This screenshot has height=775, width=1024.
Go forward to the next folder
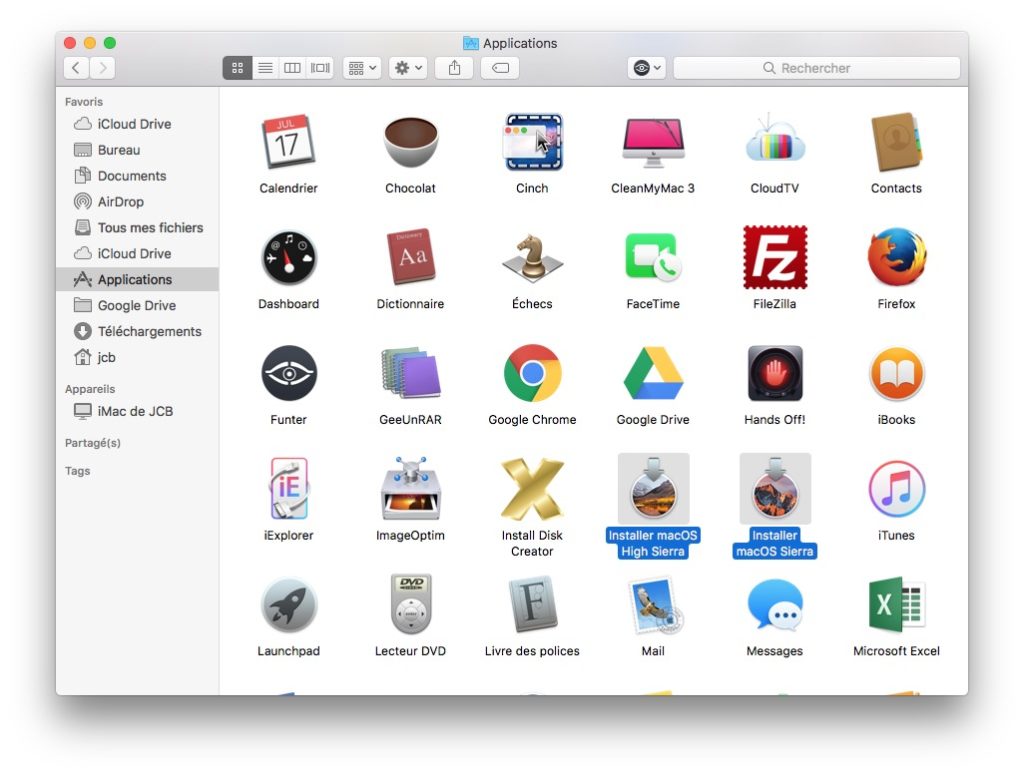click(103, 68)
